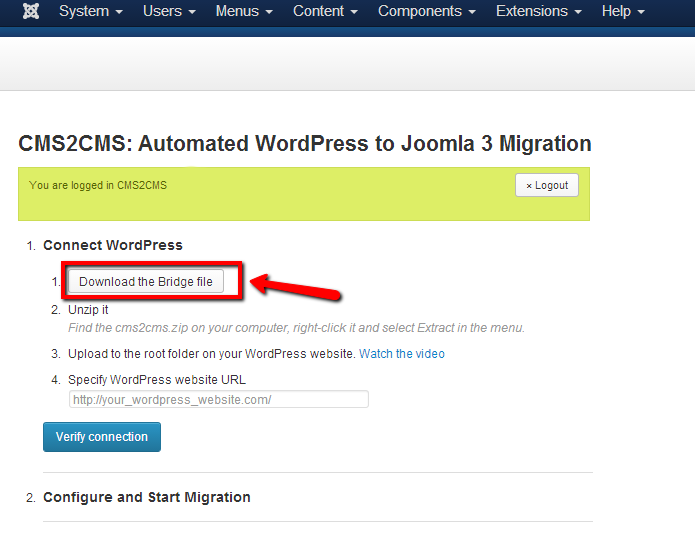Click the 'Specify WordPress website URL' label
695x543 pixels.
157,380
